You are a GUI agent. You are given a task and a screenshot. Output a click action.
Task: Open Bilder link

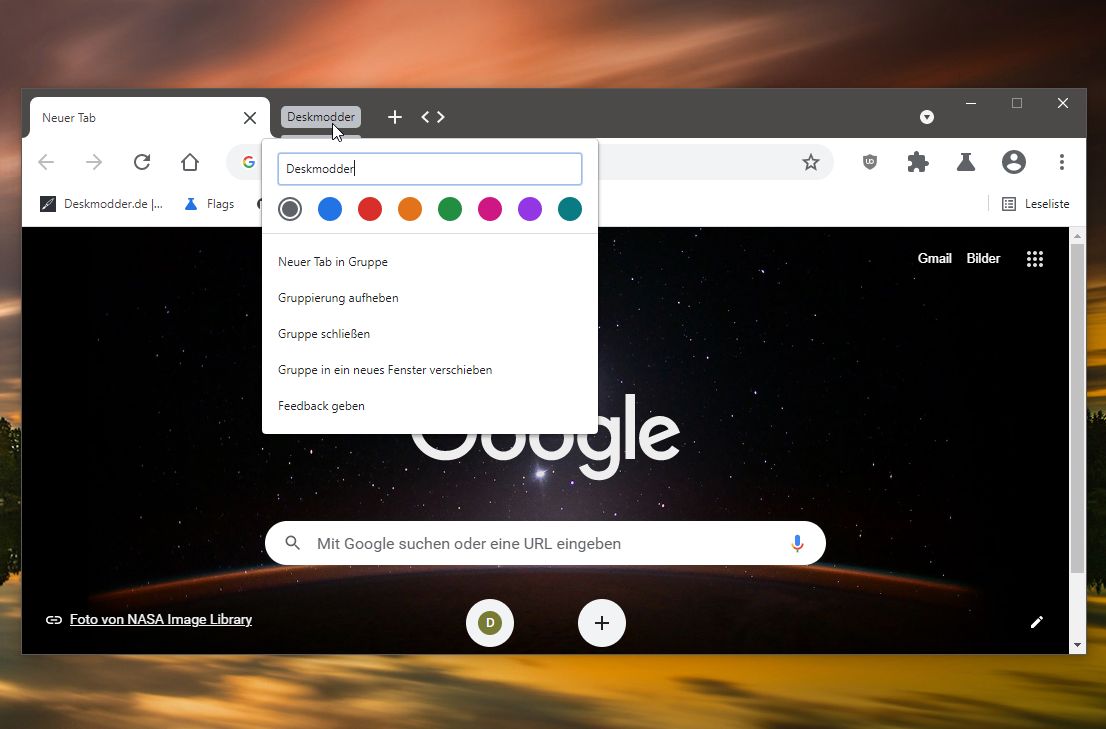pyautogui.click(x=983, y=258)
